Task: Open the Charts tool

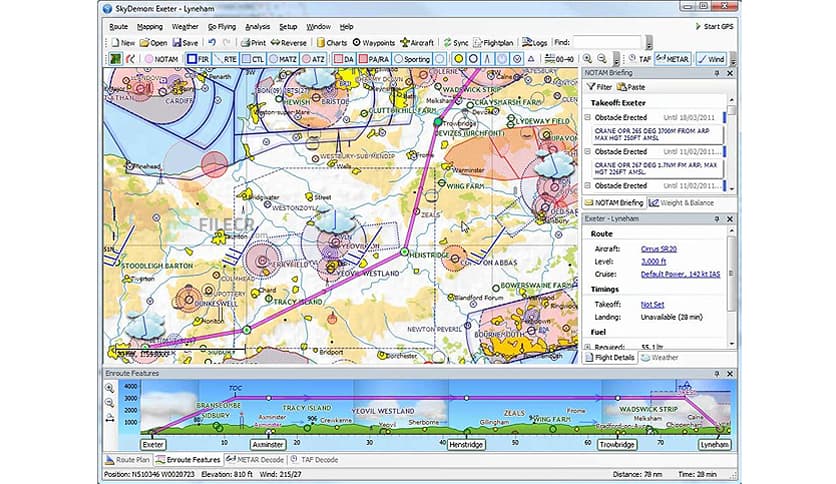Action: (x=331, y=43)
